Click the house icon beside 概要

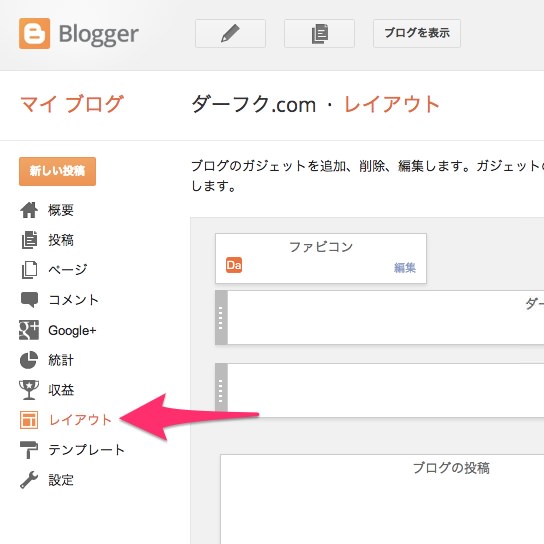(x=29, y=210)
